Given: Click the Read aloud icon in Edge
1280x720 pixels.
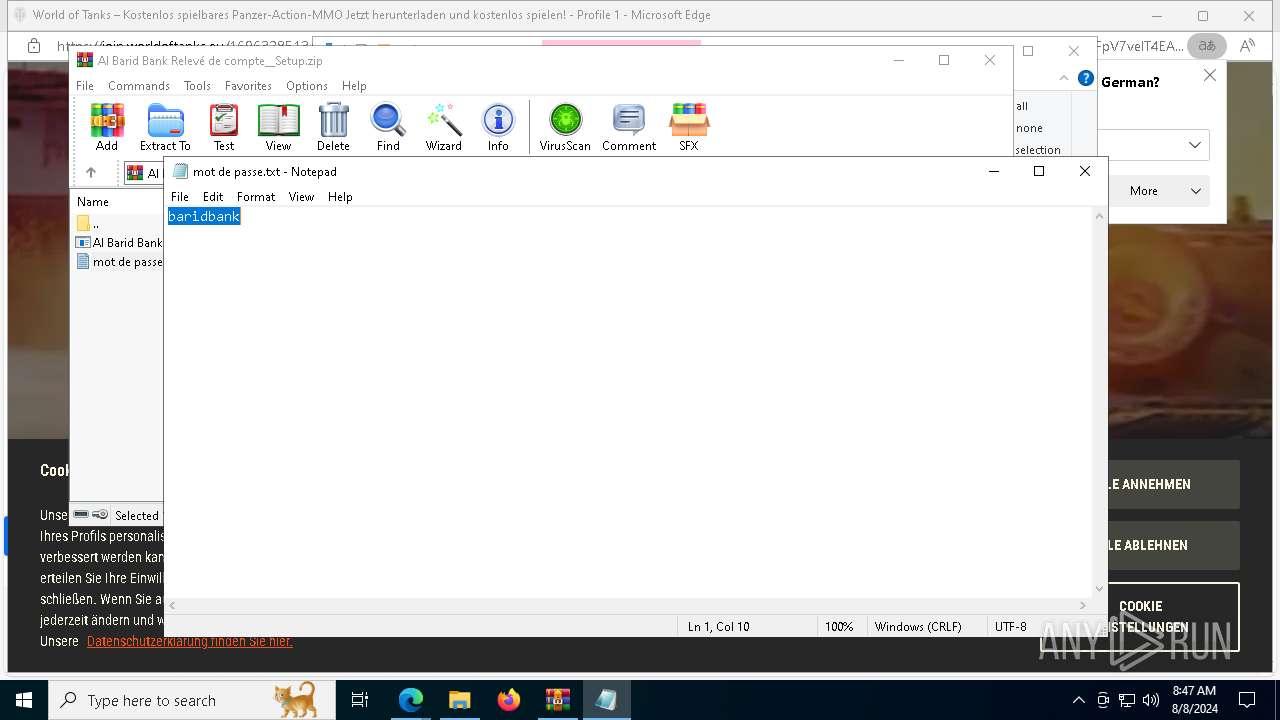Looking at the screenshot, I should (1247, 46).
